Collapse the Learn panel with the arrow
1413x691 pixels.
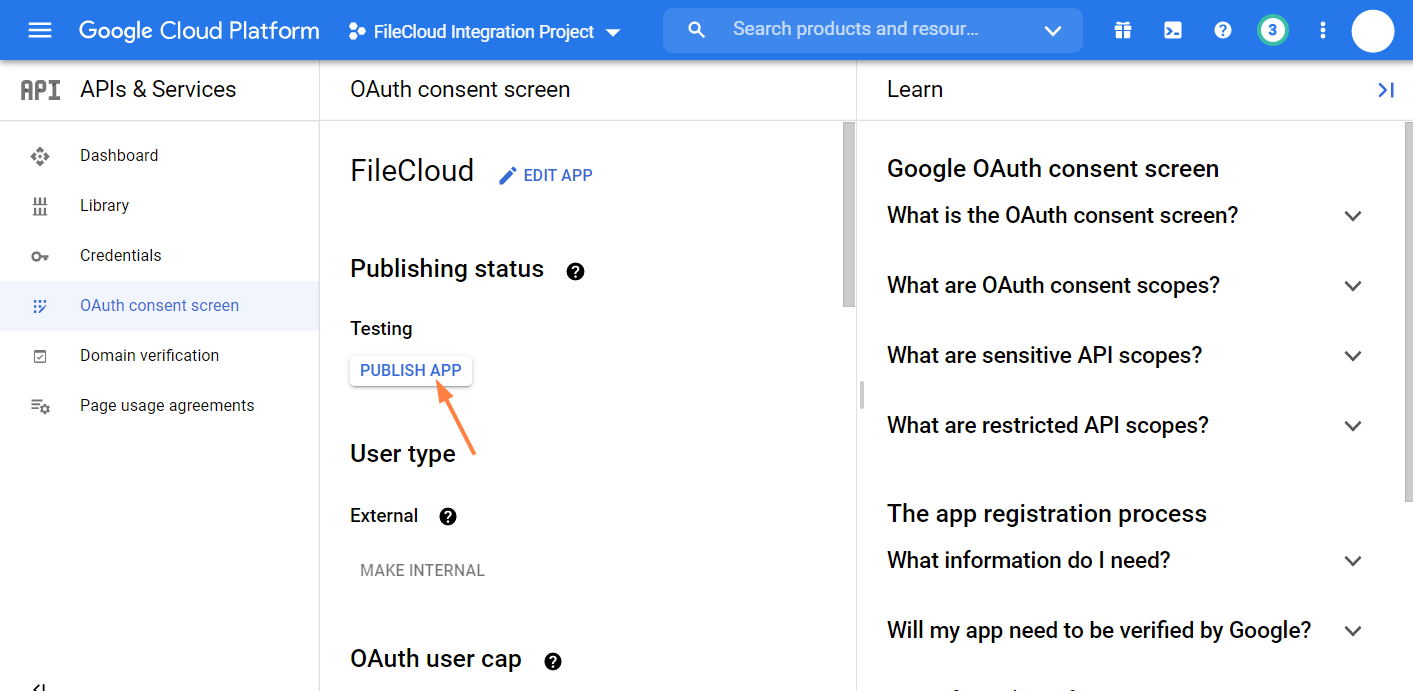click(1386, 90)
